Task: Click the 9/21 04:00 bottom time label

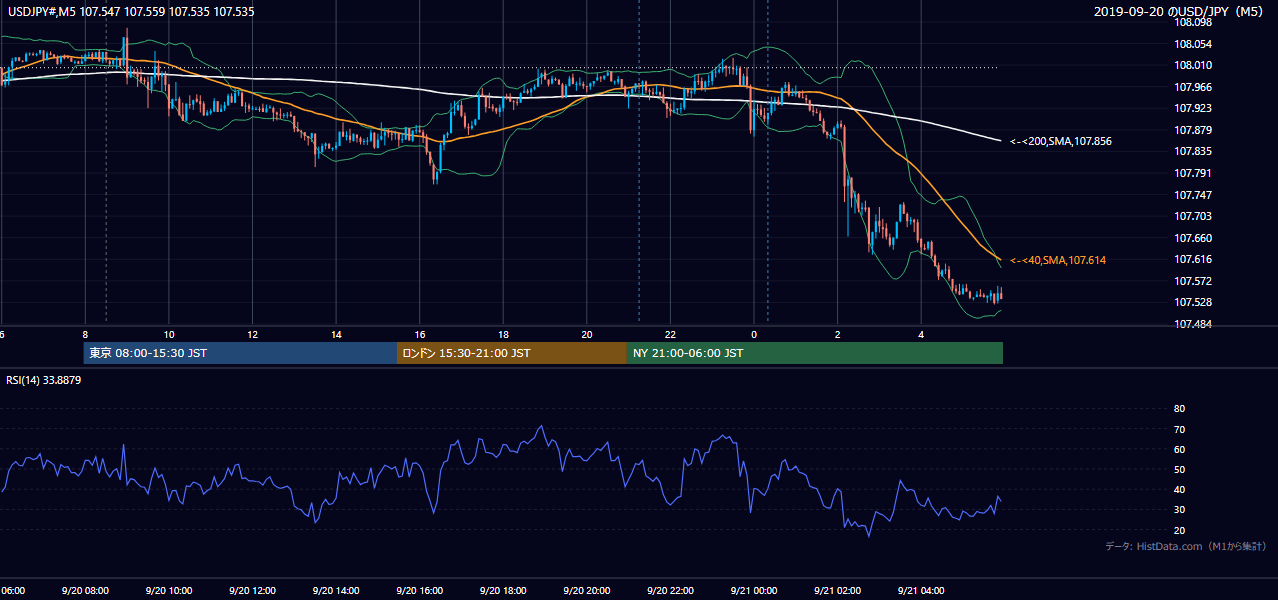Action: click(920, 591)
